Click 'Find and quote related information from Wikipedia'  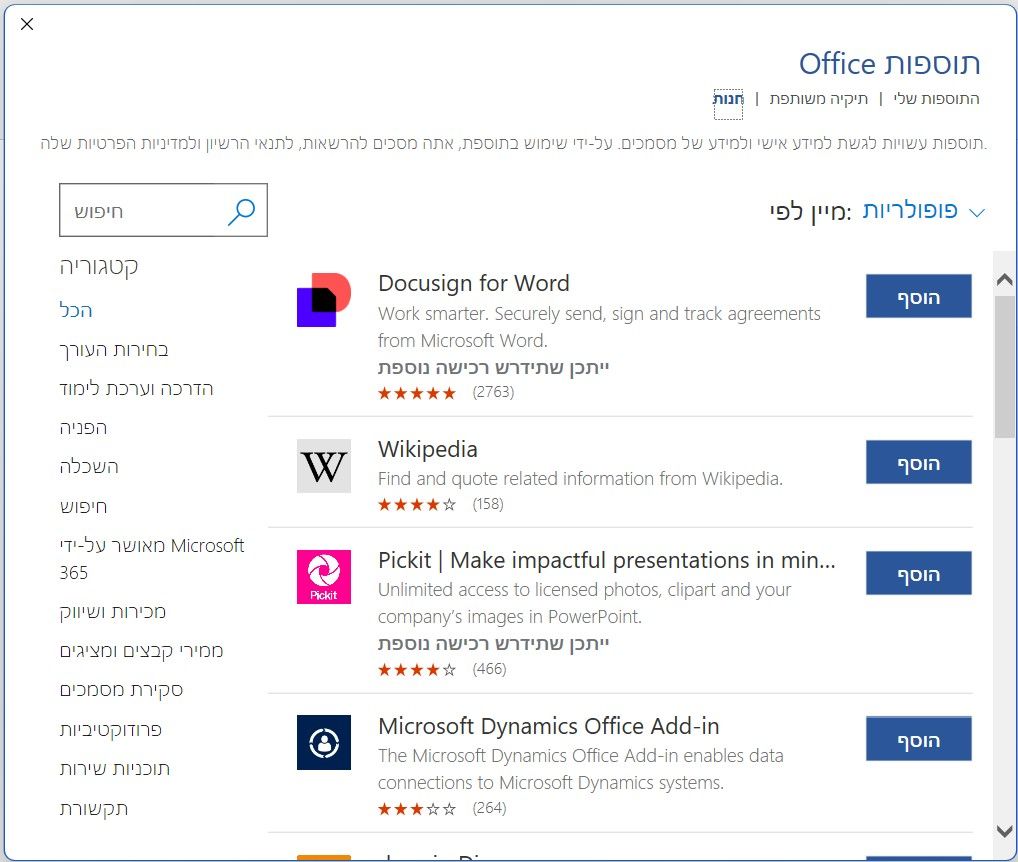coord(580,479)
